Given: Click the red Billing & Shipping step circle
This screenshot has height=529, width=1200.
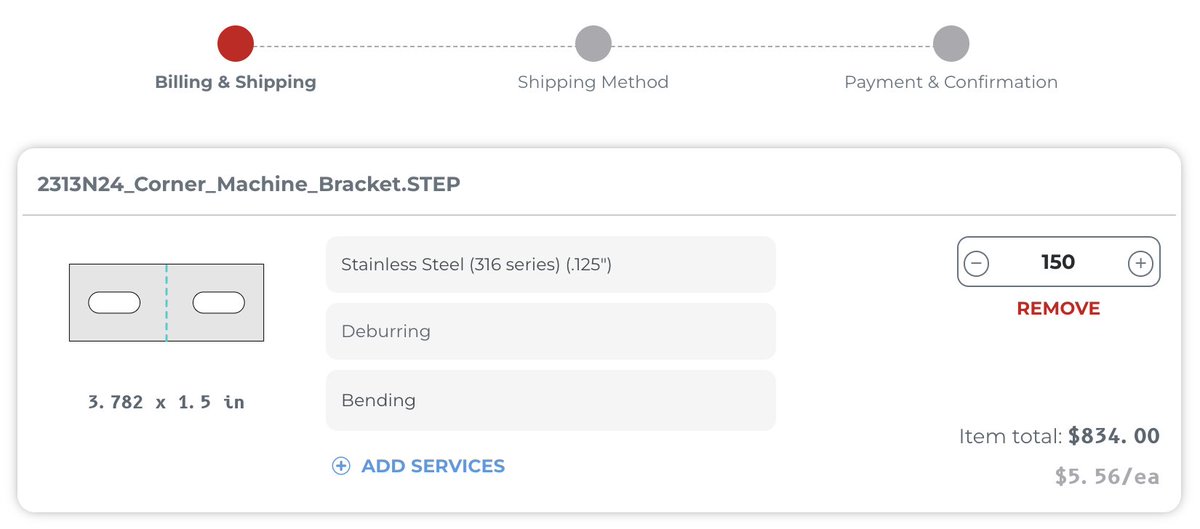Looking at the screenshot, I should coord(236,44).
